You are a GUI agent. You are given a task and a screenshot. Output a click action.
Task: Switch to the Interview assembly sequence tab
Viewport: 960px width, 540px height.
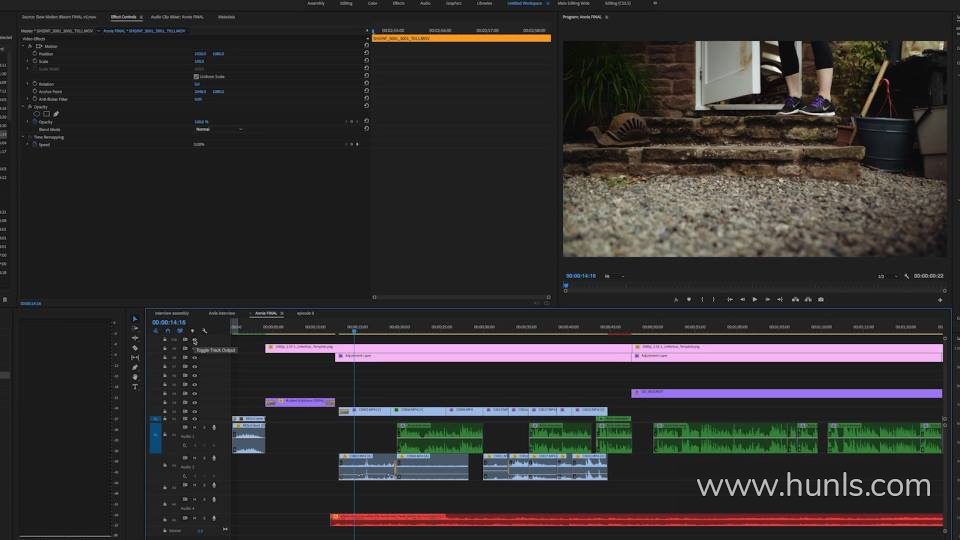click(172, 313)
